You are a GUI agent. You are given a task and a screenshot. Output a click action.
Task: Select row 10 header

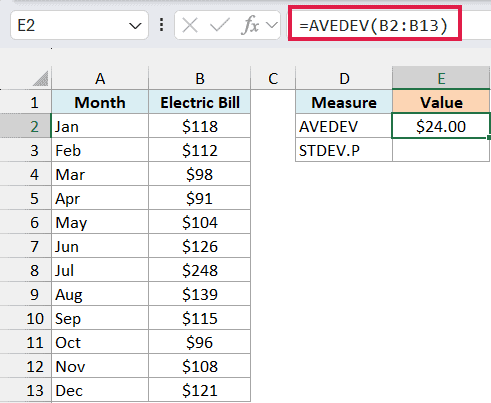click(26, 318)
